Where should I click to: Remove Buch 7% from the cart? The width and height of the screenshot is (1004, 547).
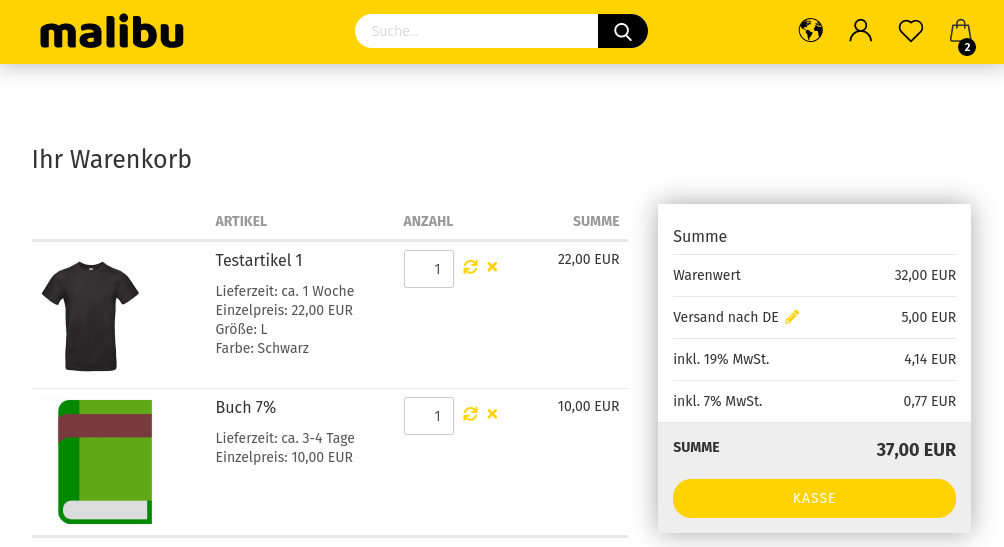492,414
